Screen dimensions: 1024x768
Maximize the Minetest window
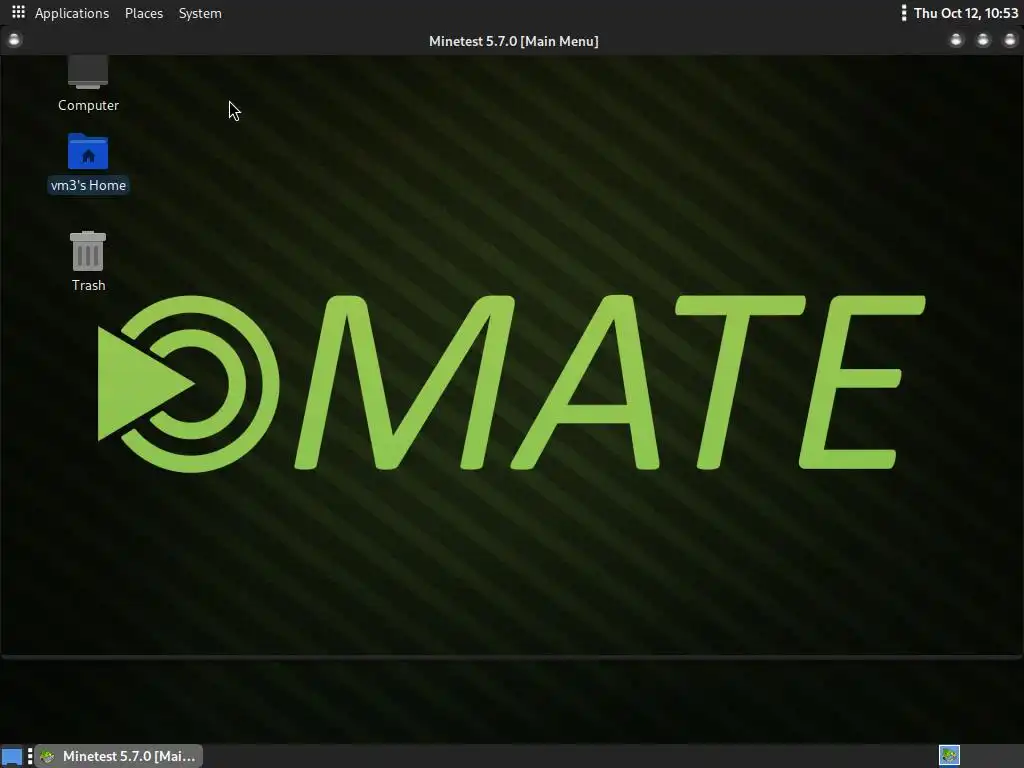click(x=983, y=40)
